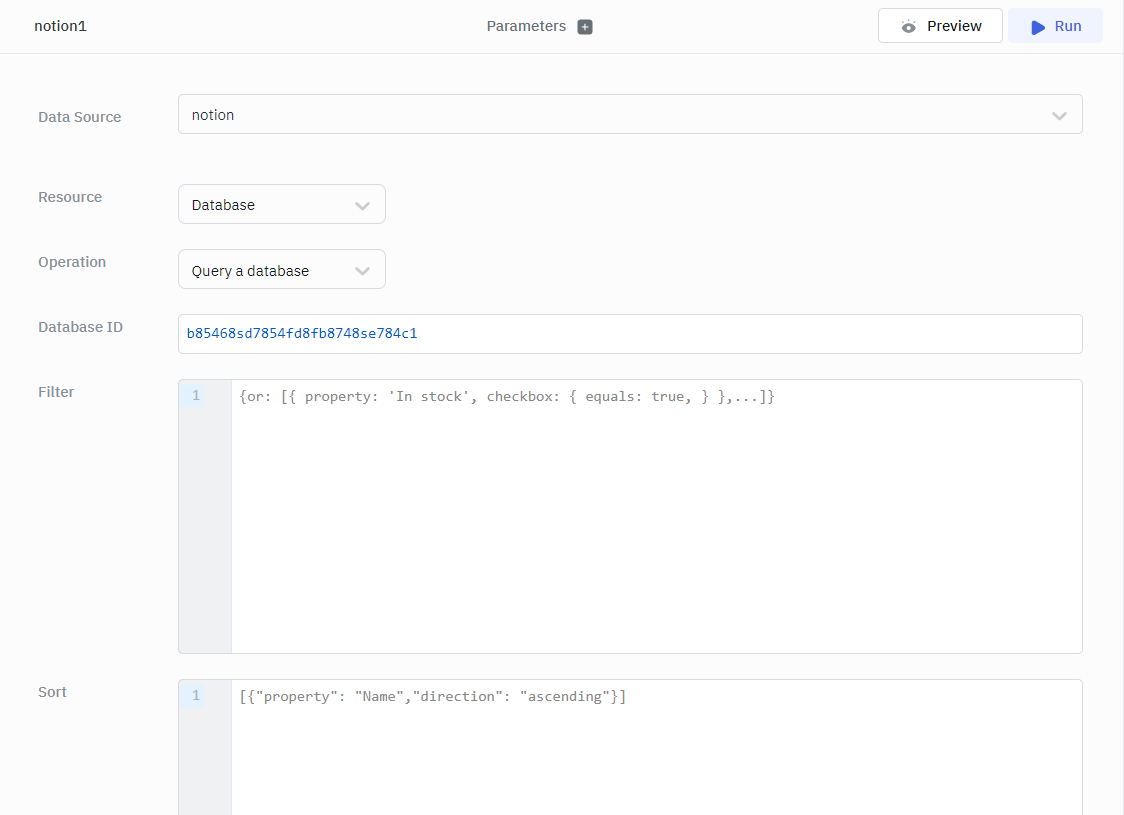Click the Filter field label
Viewport: 1124px width, 815px height.
(x=56, y=392)
